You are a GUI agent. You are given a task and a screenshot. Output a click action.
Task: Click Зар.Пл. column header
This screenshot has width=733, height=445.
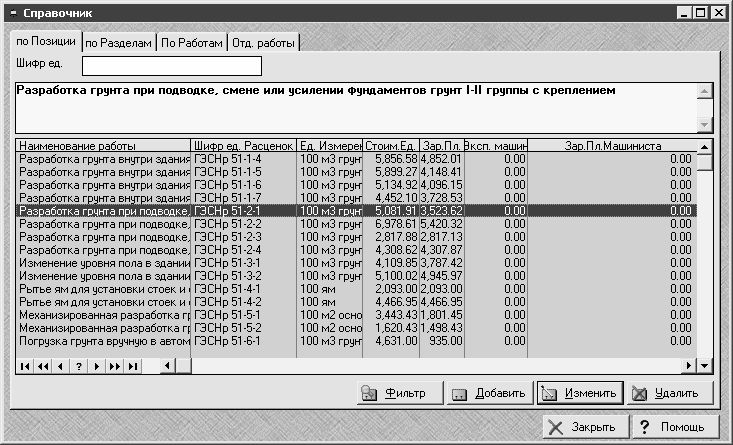[442, 145]
